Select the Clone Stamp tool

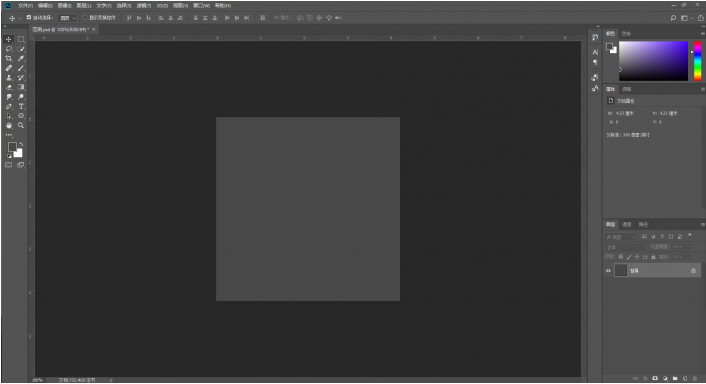click(9, 78)
